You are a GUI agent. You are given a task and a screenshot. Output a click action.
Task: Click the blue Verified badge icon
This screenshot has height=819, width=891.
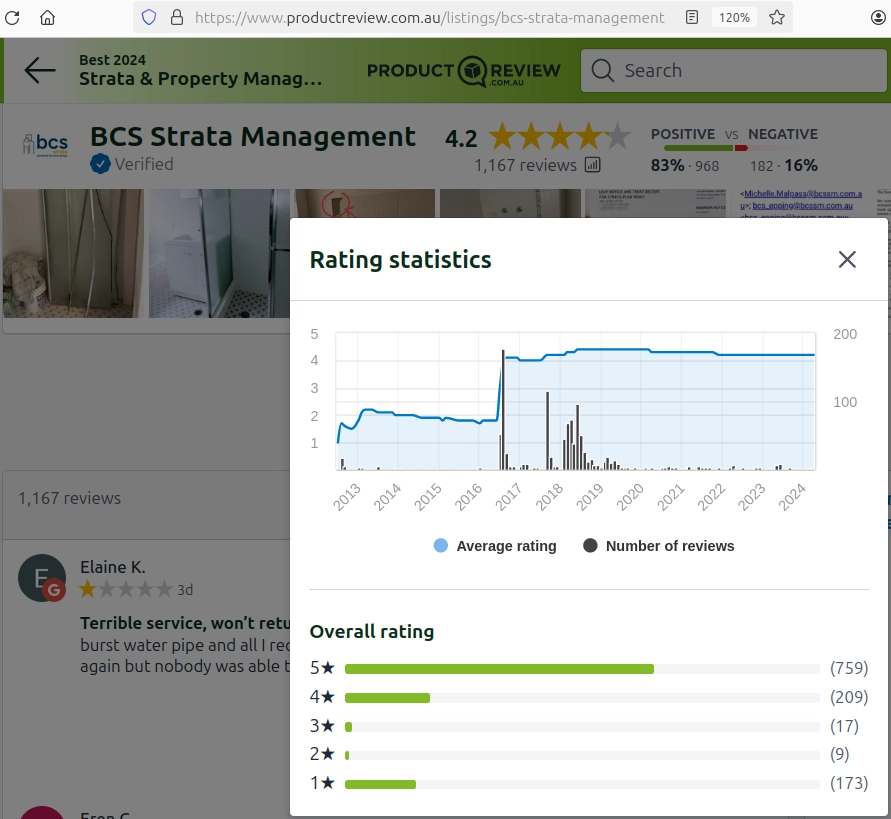(x=100, y=164)
